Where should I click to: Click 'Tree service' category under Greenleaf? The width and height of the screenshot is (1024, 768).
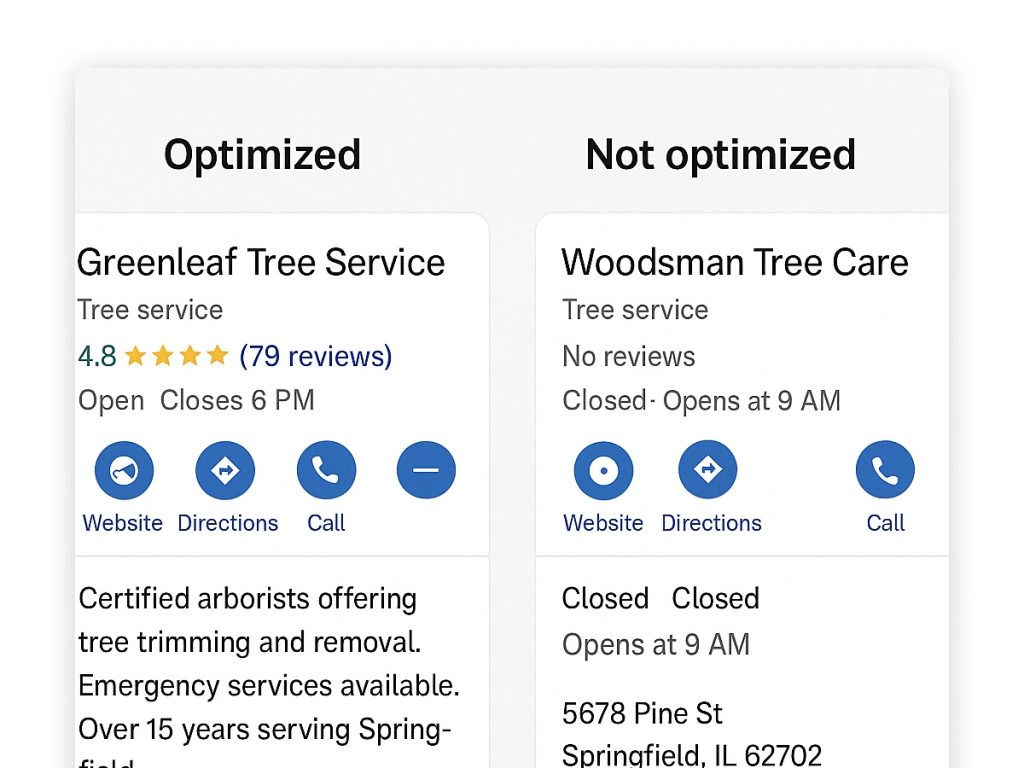[x=150, y=310]
